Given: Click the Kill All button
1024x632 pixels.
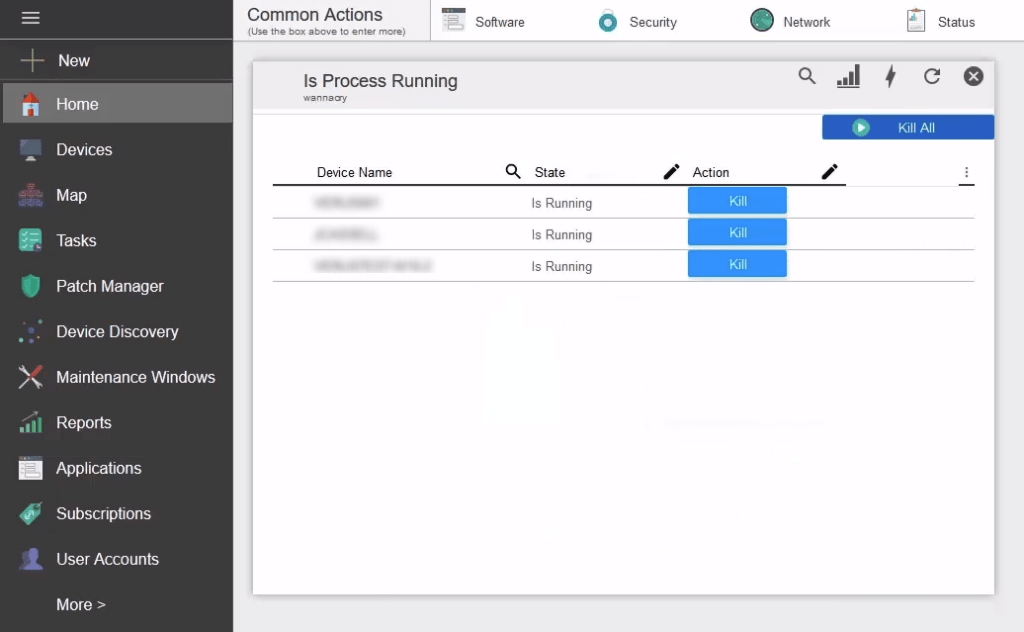Looking at the screenshot, I should pos(908,127).
